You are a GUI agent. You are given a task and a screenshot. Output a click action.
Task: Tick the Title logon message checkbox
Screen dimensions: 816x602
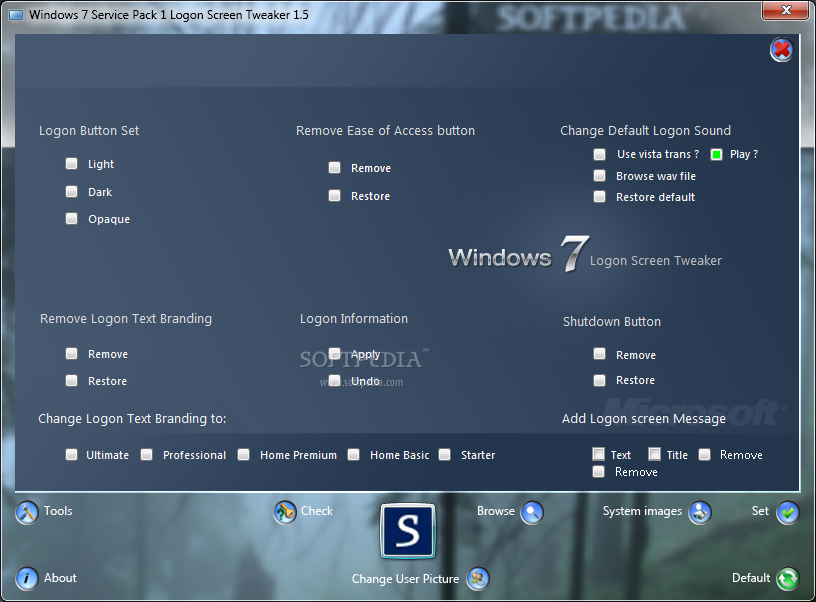click(x=654, y=454)
